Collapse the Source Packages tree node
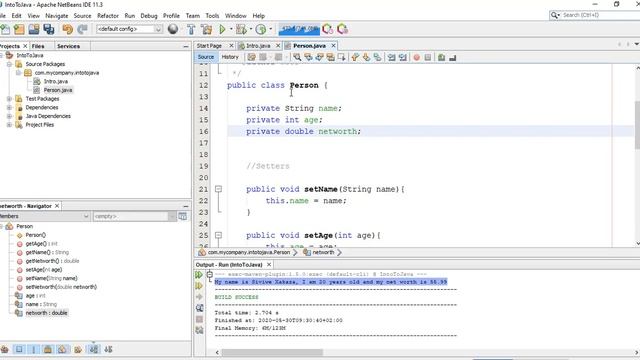The image size is (640, 360). tap(9, 64)
